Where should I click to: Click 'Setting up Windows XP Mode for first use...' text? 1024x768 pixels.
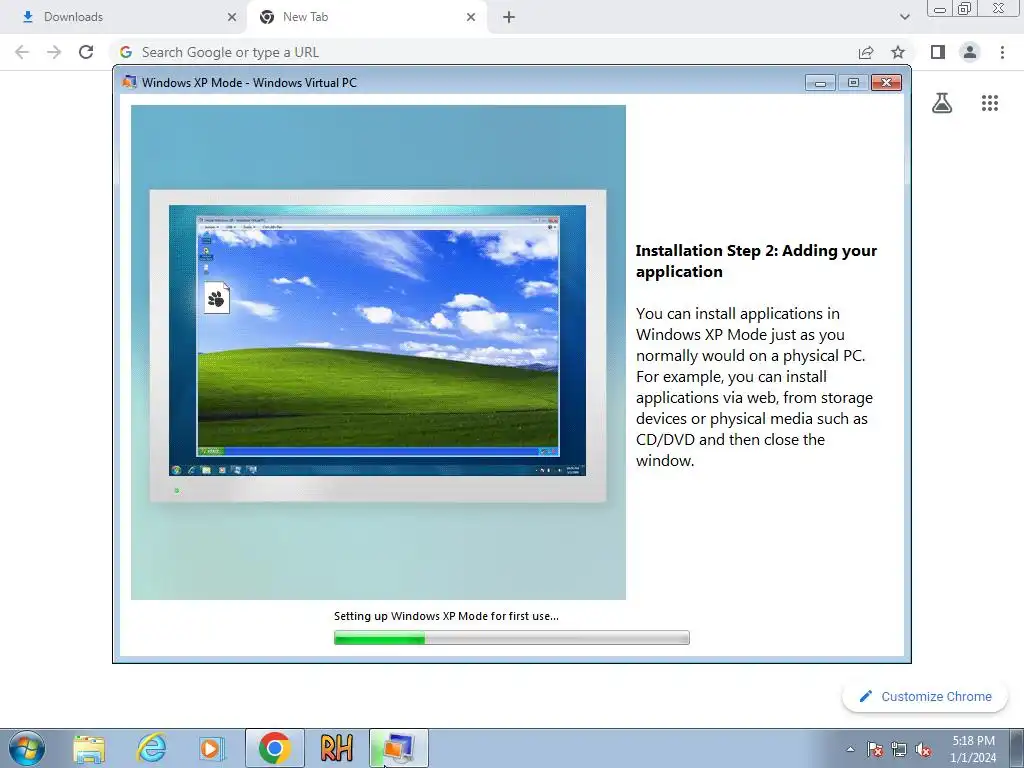point(446,616)
